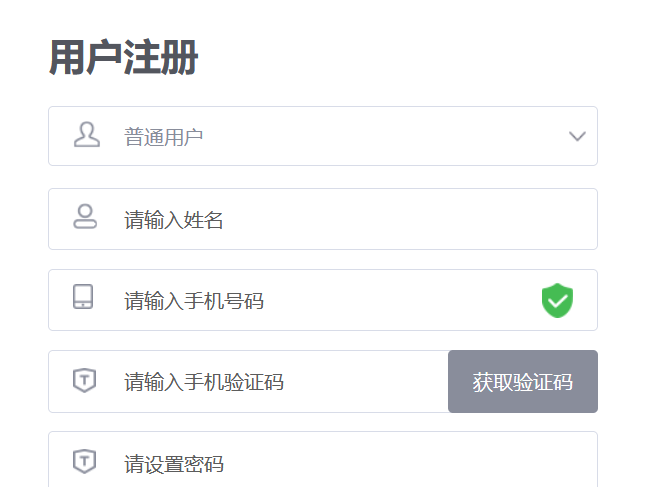The height and width of the screenshot is (487, 659).
Task: Click the 请输入手机号码 placeholder text
Action: pyautogui.click(x=194, y=301)
